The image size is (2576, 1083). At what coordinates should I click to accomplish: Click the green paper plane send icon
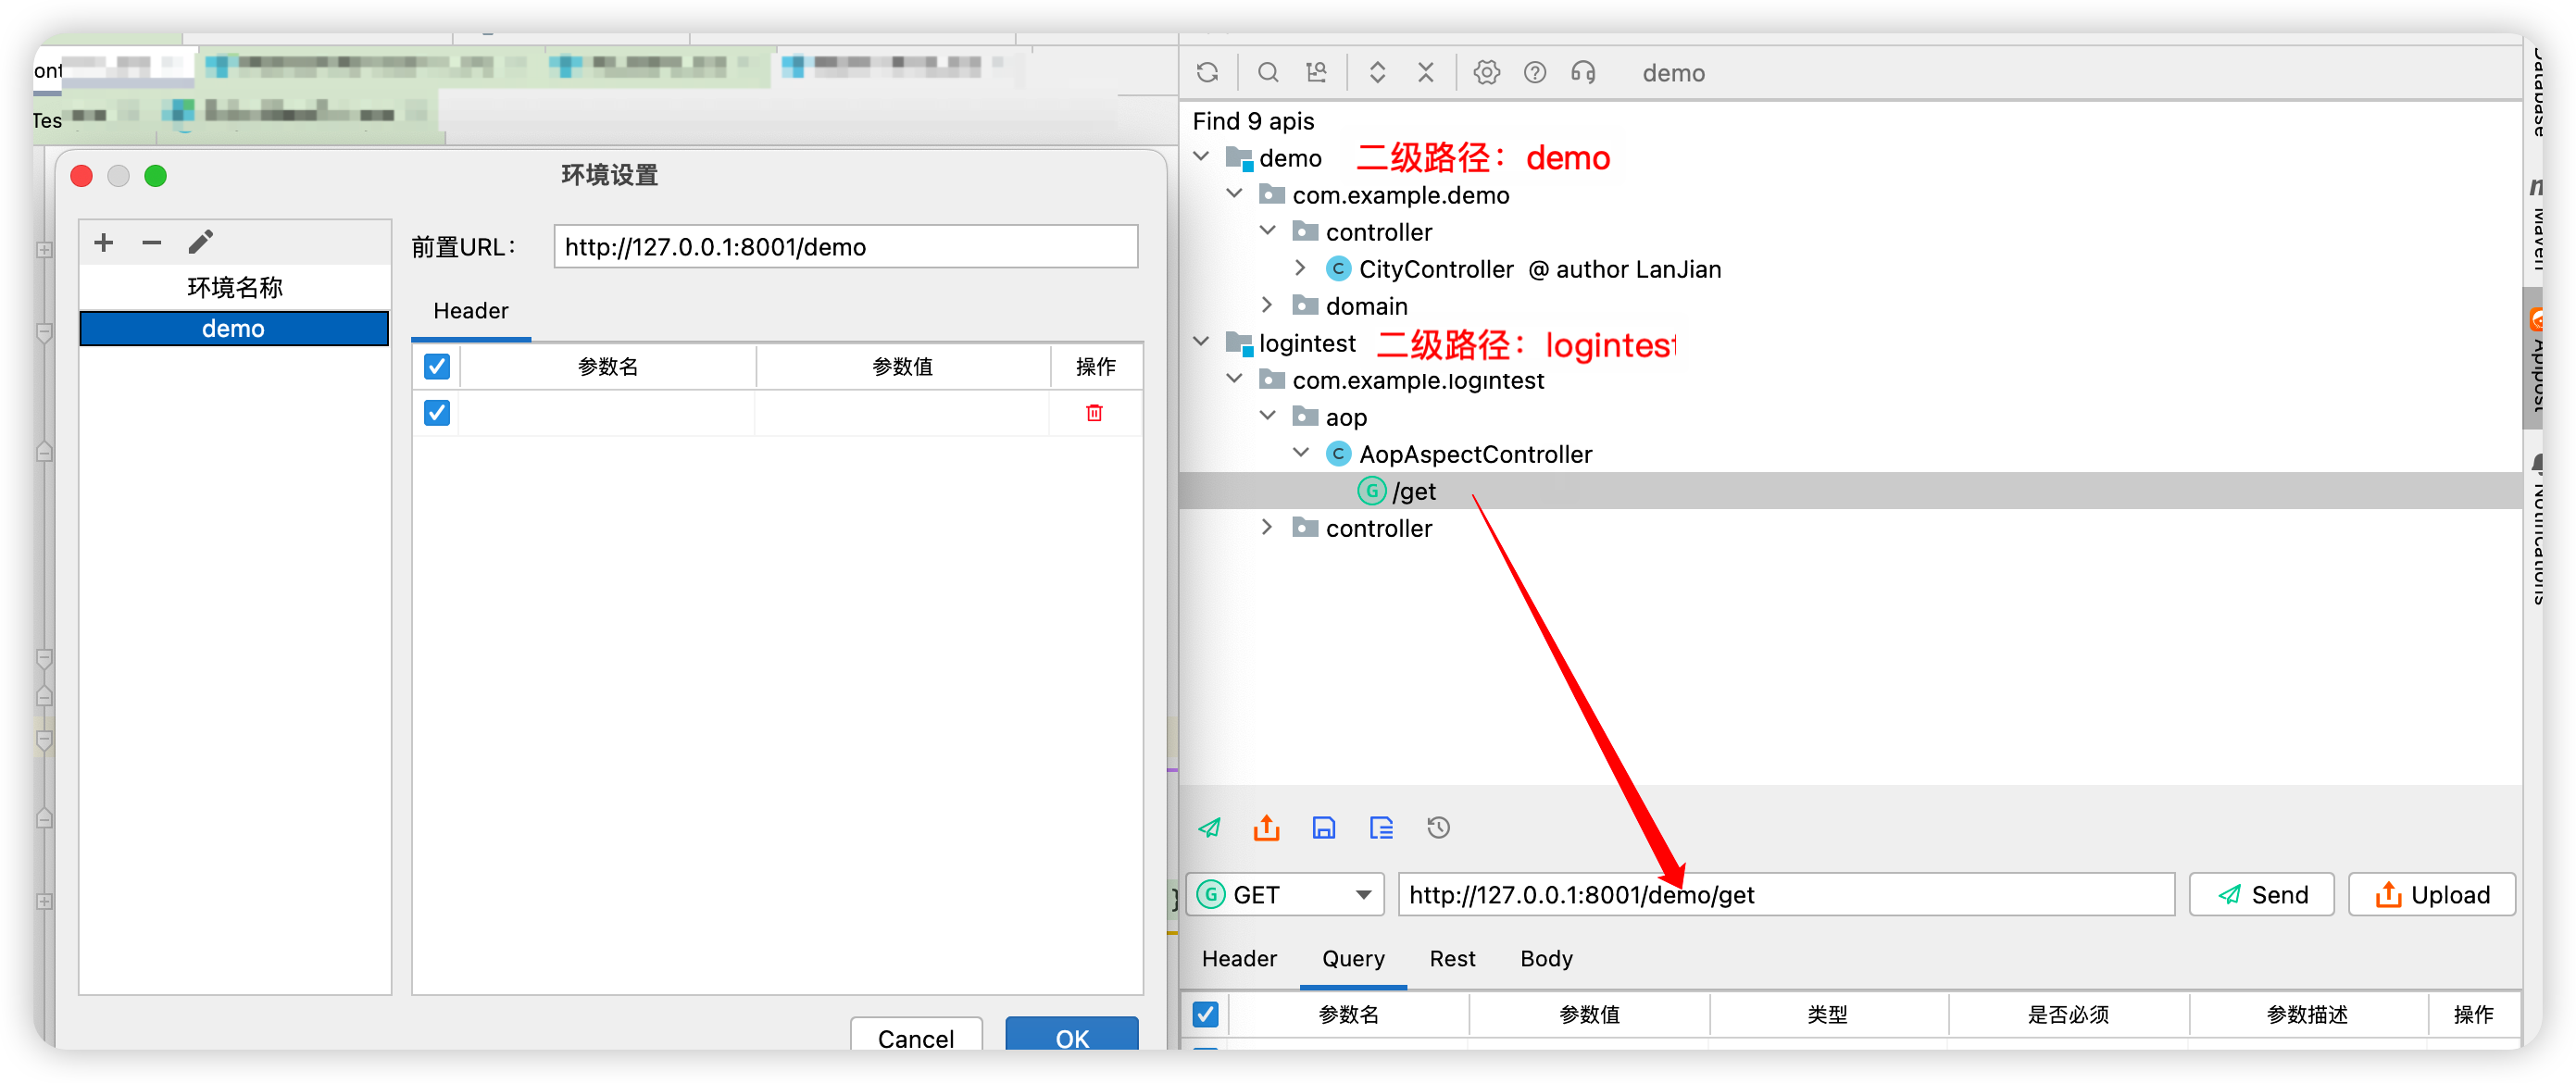[x=1209, y=827]
